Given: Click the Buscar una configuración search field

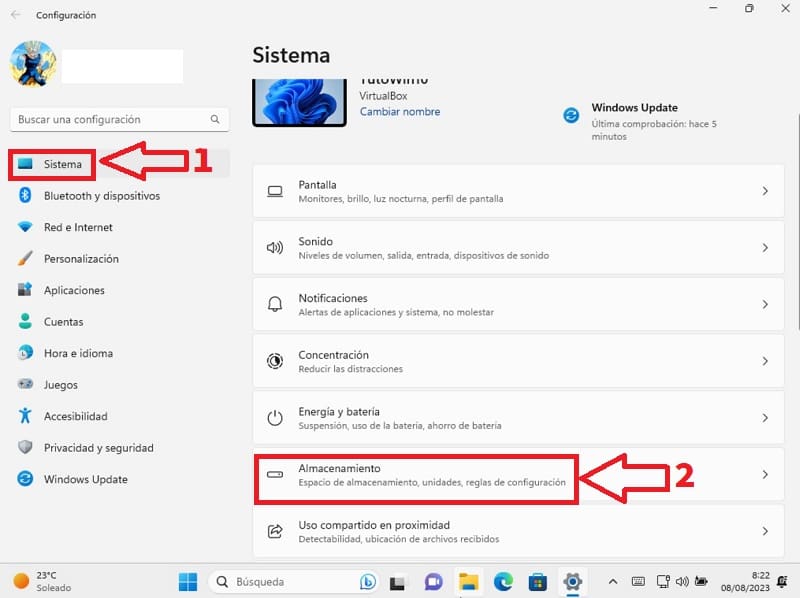Looking at the screenshot, I should click(112, 119).
